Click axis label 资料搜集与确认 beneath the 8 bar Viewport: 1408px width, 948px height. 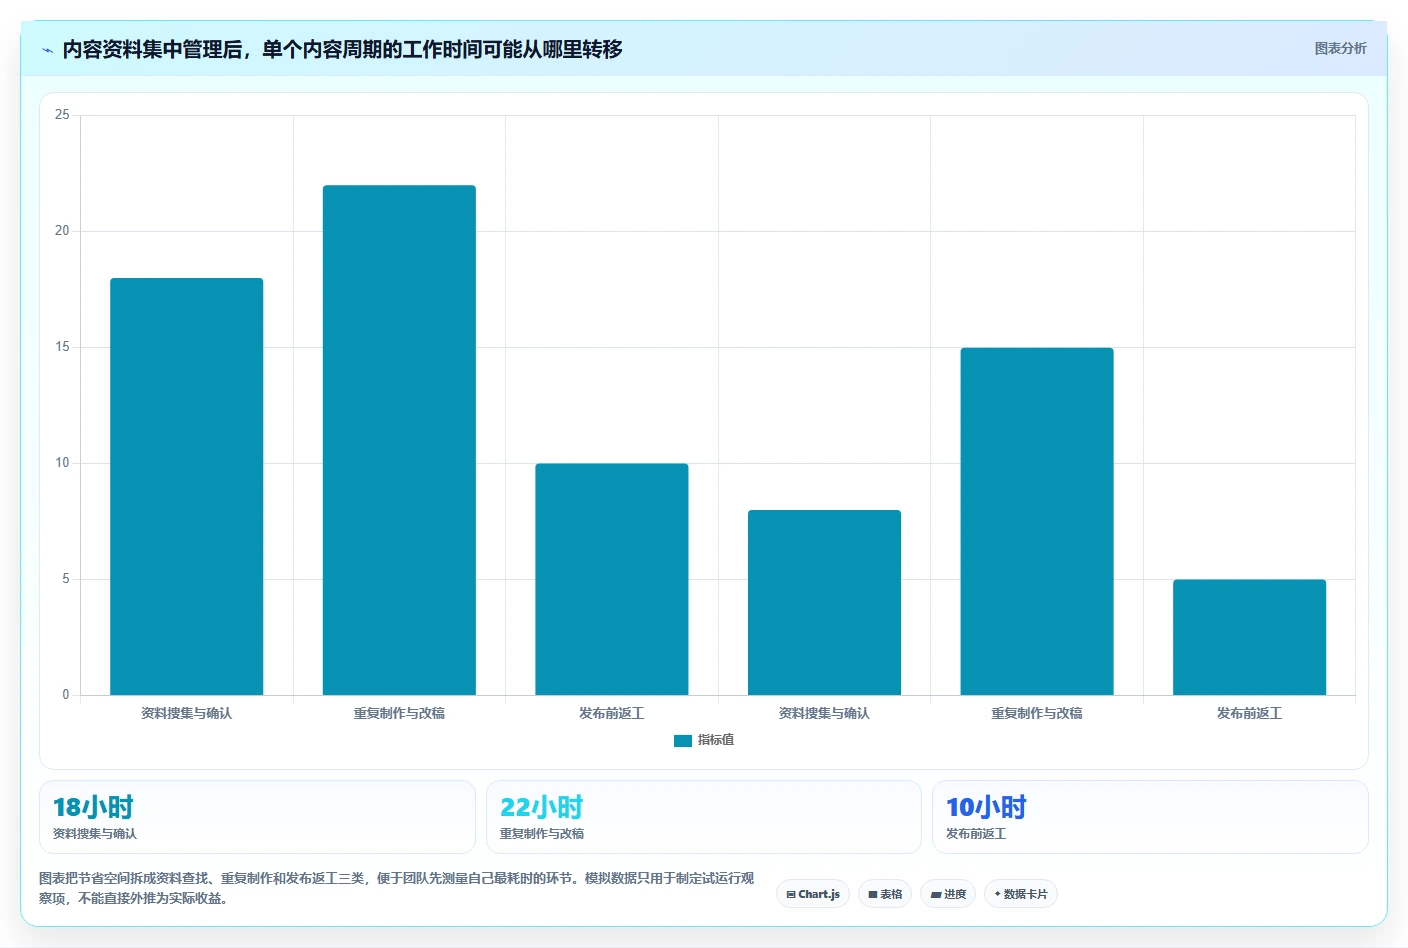(824, 713)
